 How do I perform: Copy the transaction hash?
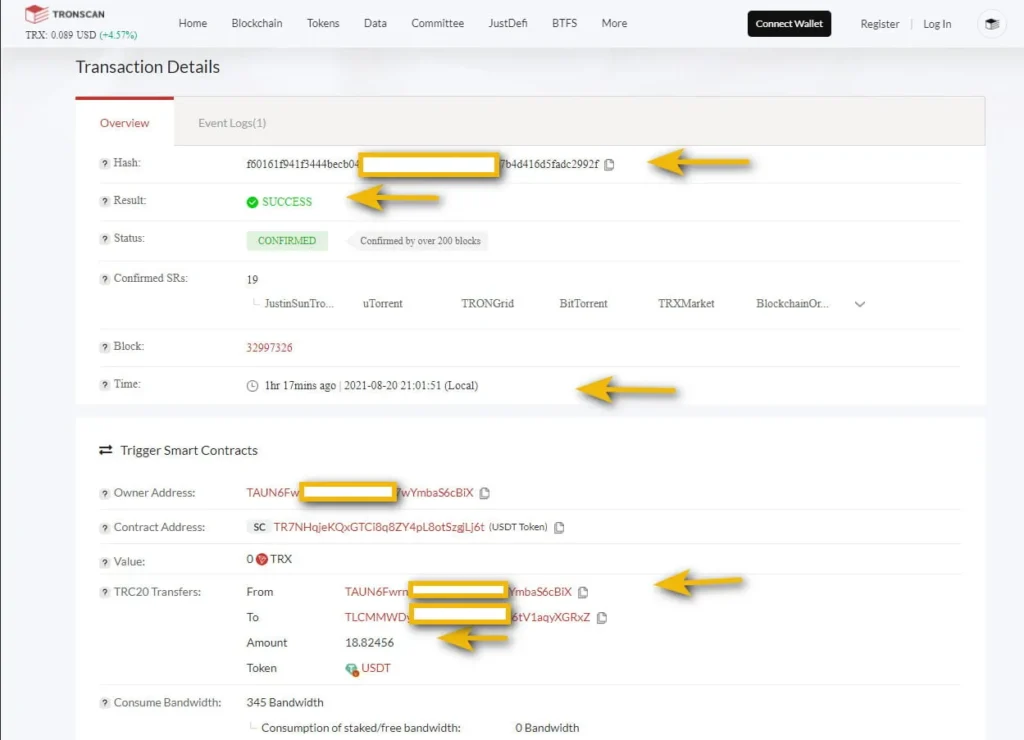tap(609, 165)
